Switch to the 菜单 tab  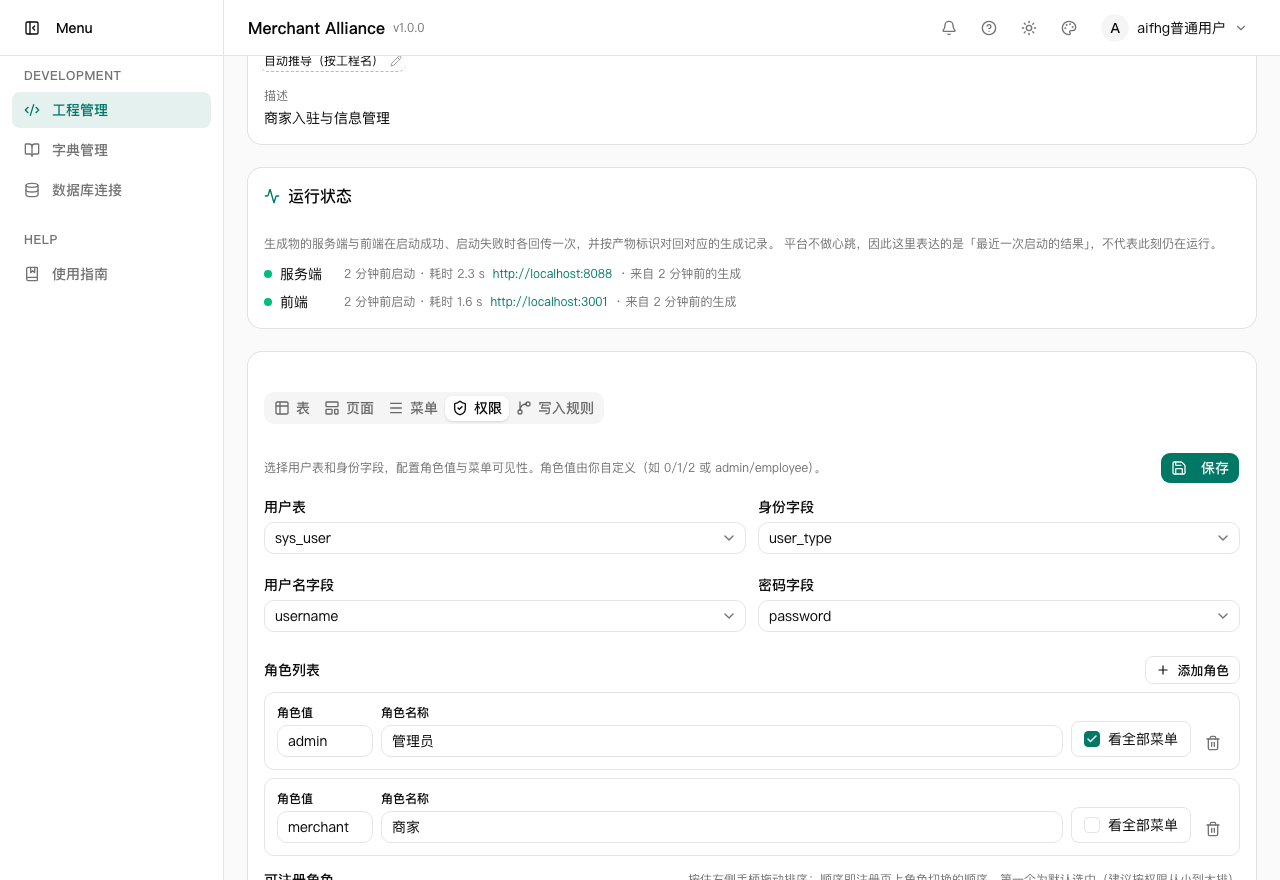(x=413, y=408)
